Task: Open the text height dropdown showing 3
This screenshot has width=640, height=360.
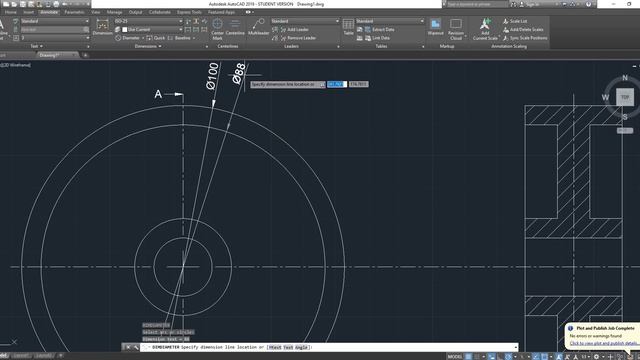Action: (54, 38)
